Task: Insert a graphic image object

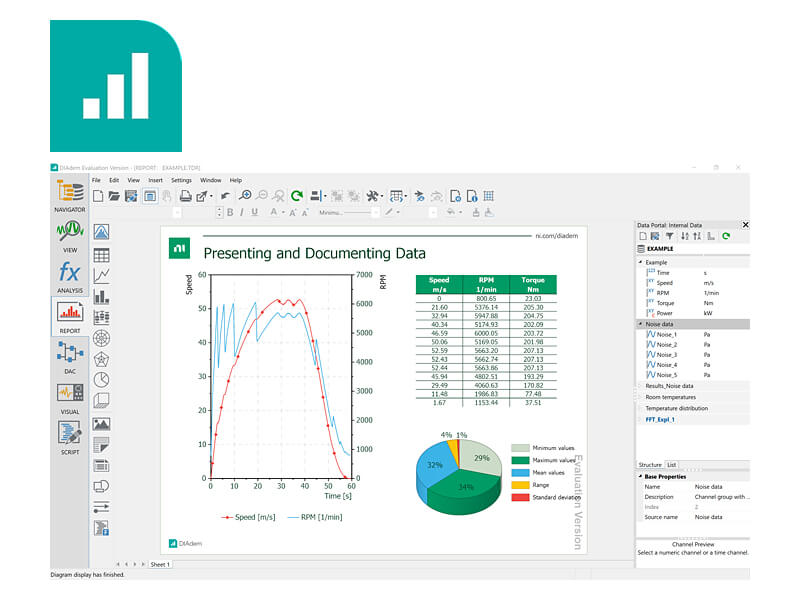Action: coord(101,424)
